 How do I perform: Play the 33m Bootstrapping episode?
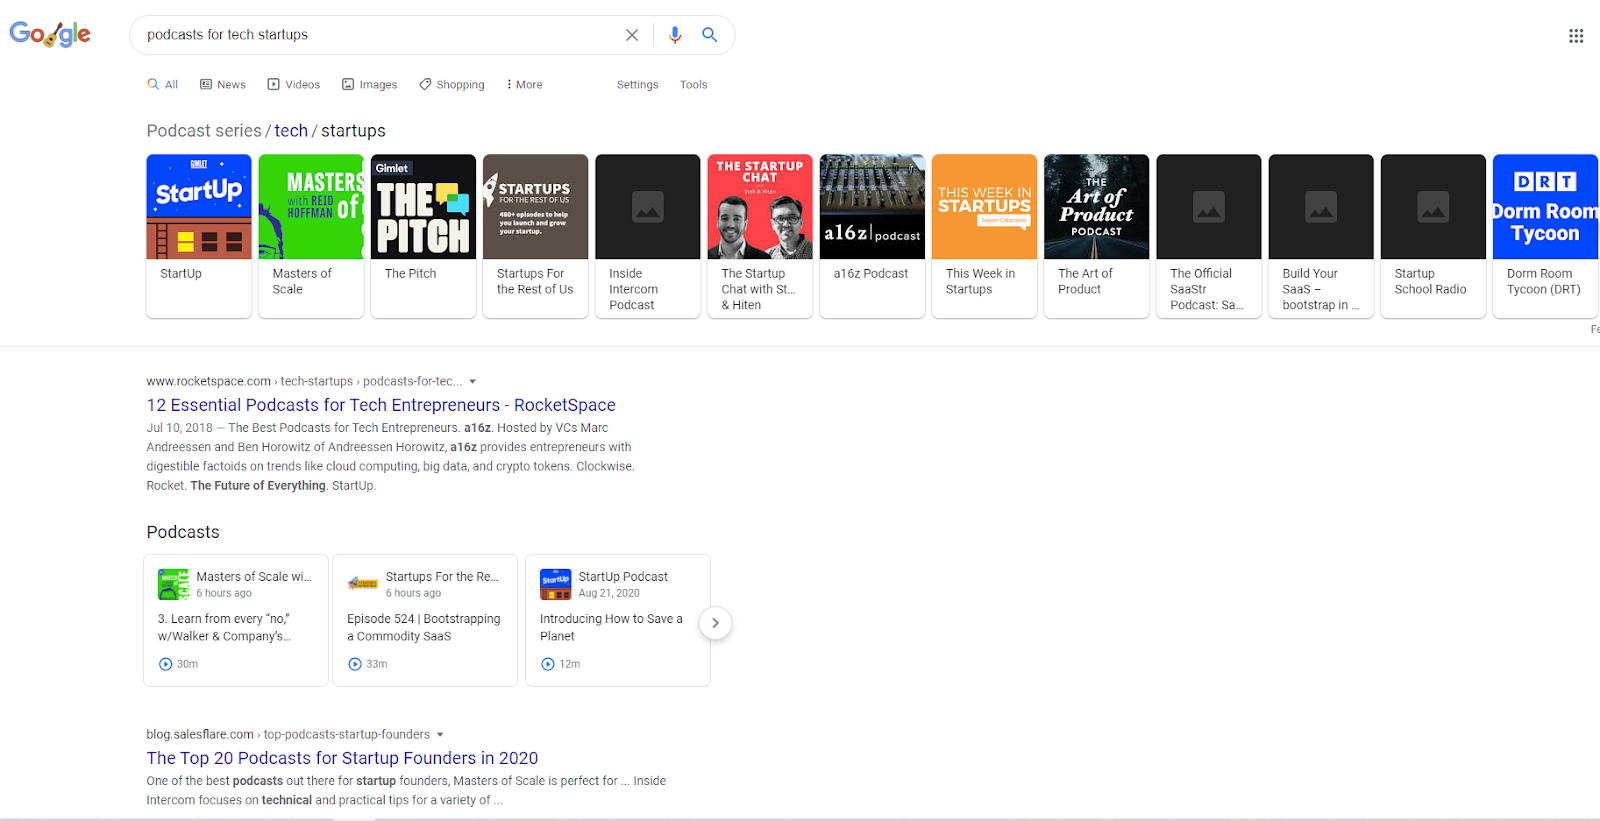pyautogui.click(x=355, y=664)
